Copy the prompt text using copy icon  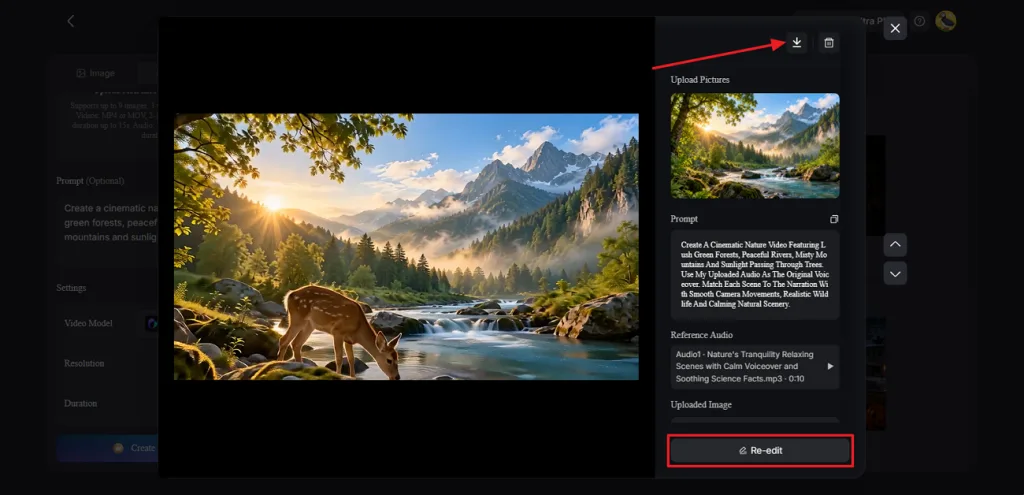click(834, 219)
